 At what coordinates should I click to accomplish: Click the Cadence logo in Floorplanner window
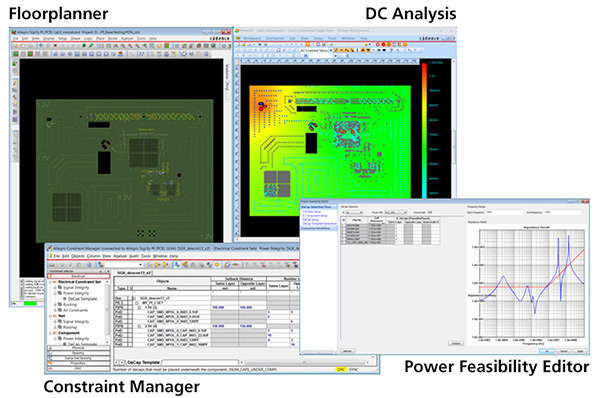click(220, 38)
